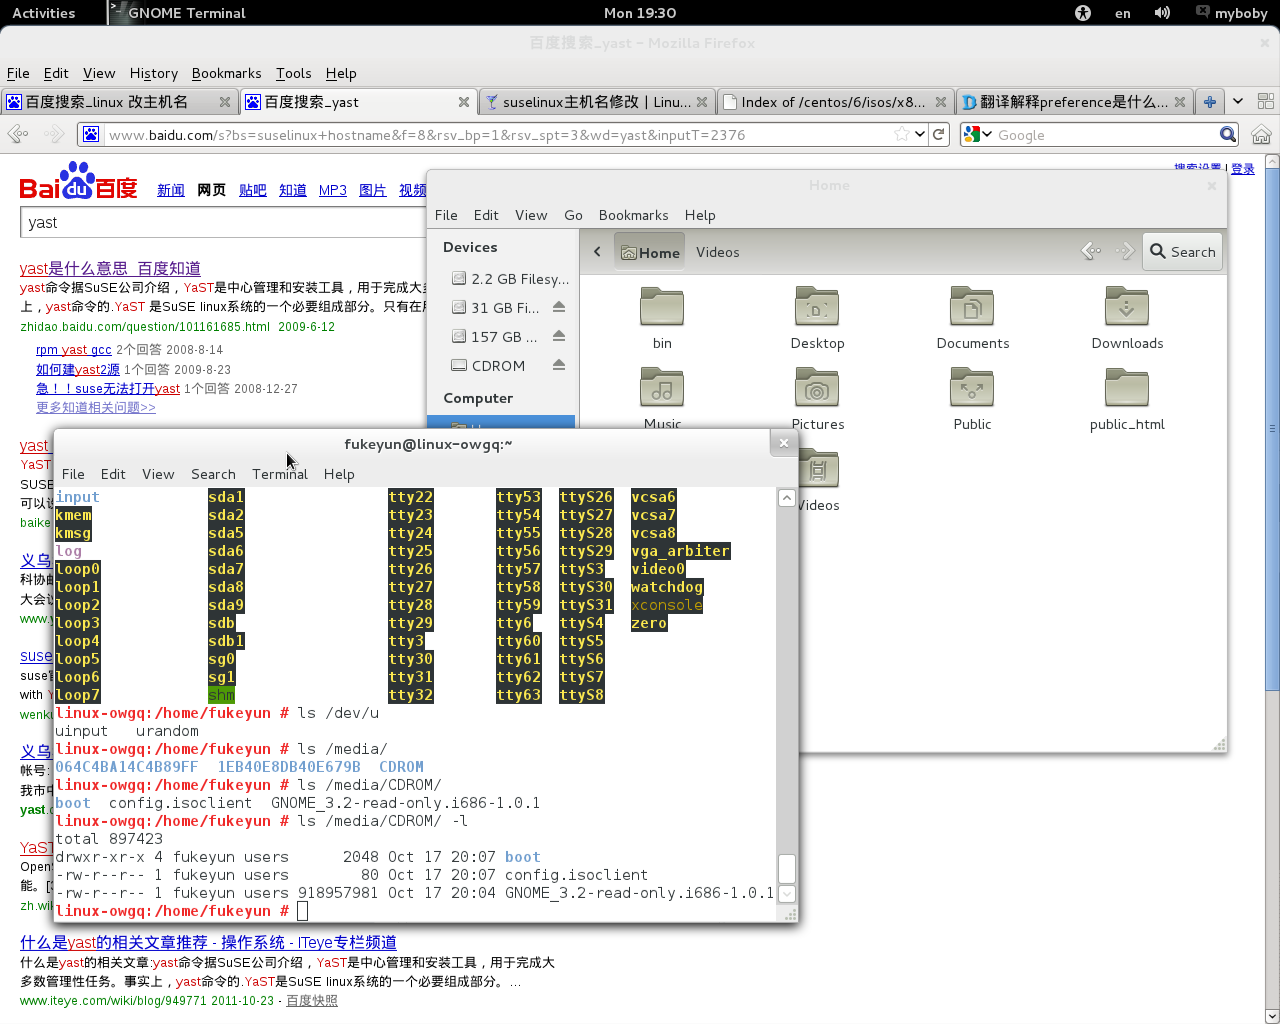Click the Firefox page vertical scrollbar
1280x1024 pixels.
pos(1272,430)
